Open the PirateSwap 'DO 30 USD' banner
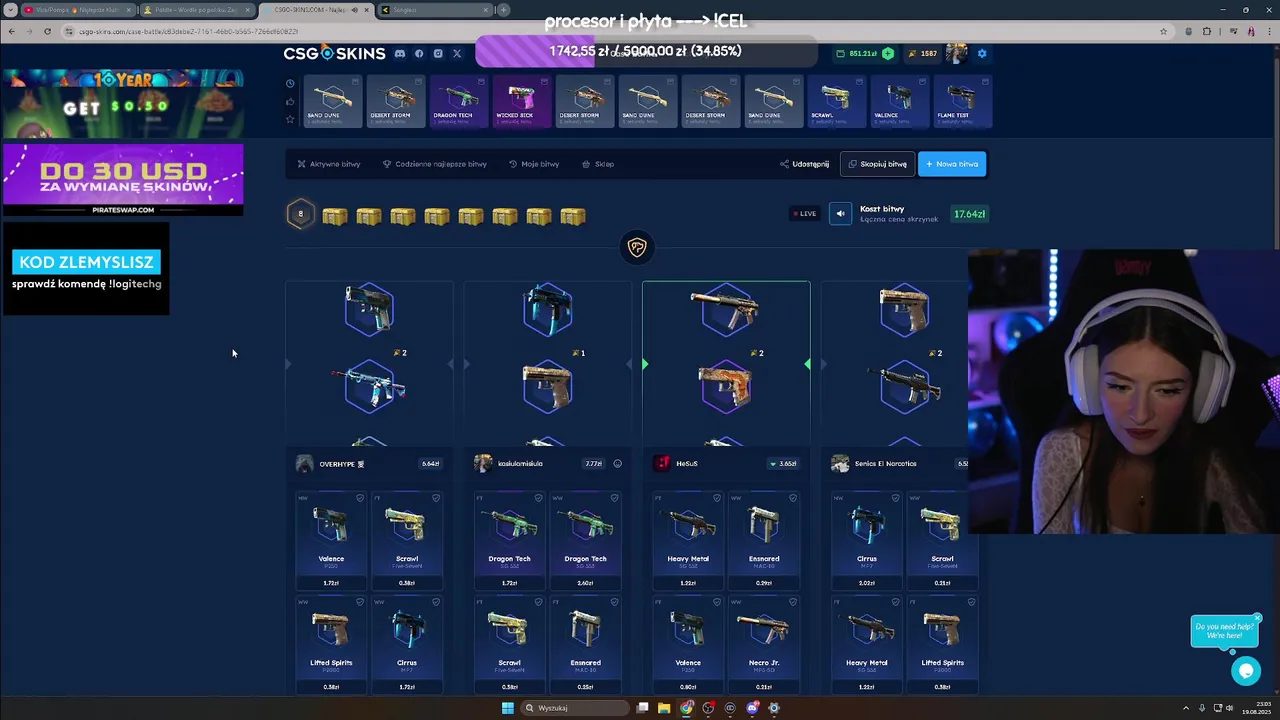Viewport: 1280px width, 720px height. 123,180
